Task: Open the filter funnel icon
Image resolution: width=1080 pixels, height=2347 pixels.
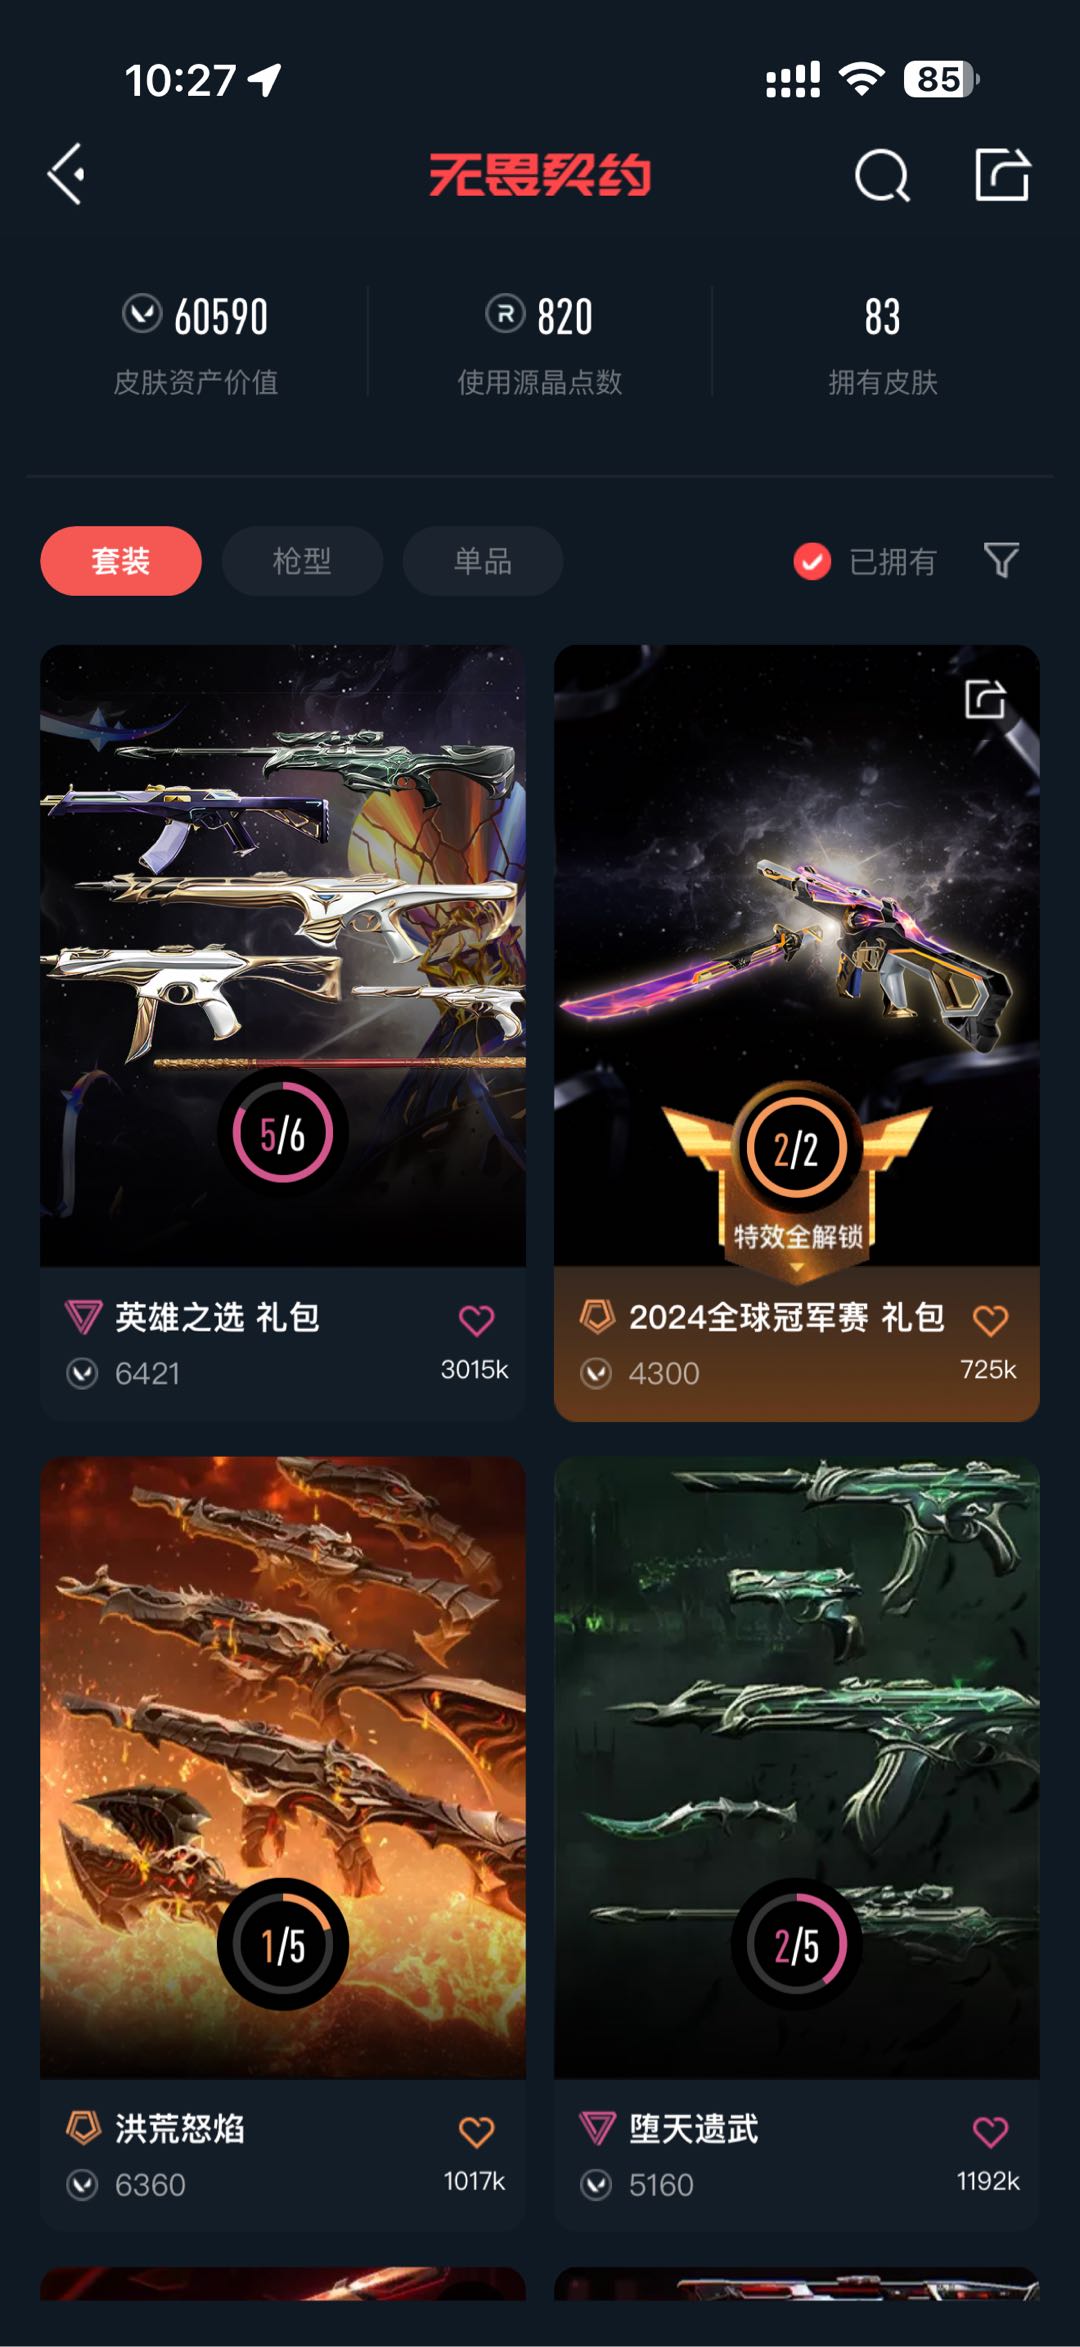Action: pos(1001,560)
